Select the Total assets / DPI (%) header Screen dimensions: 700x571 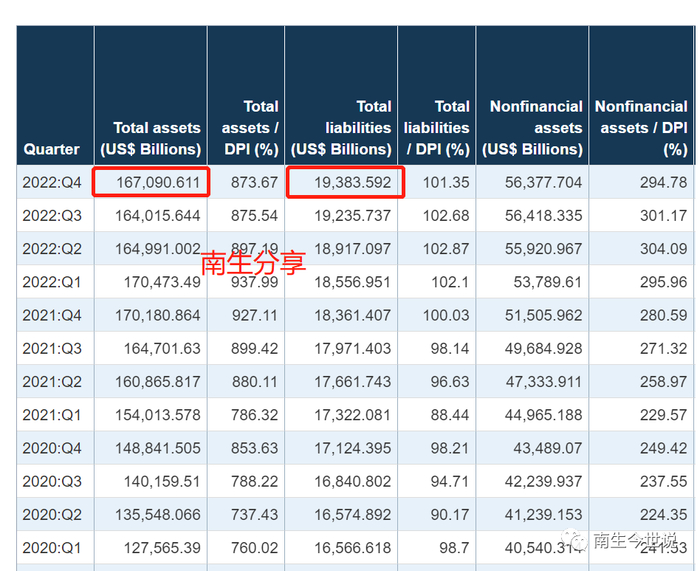tap(246, 127)
